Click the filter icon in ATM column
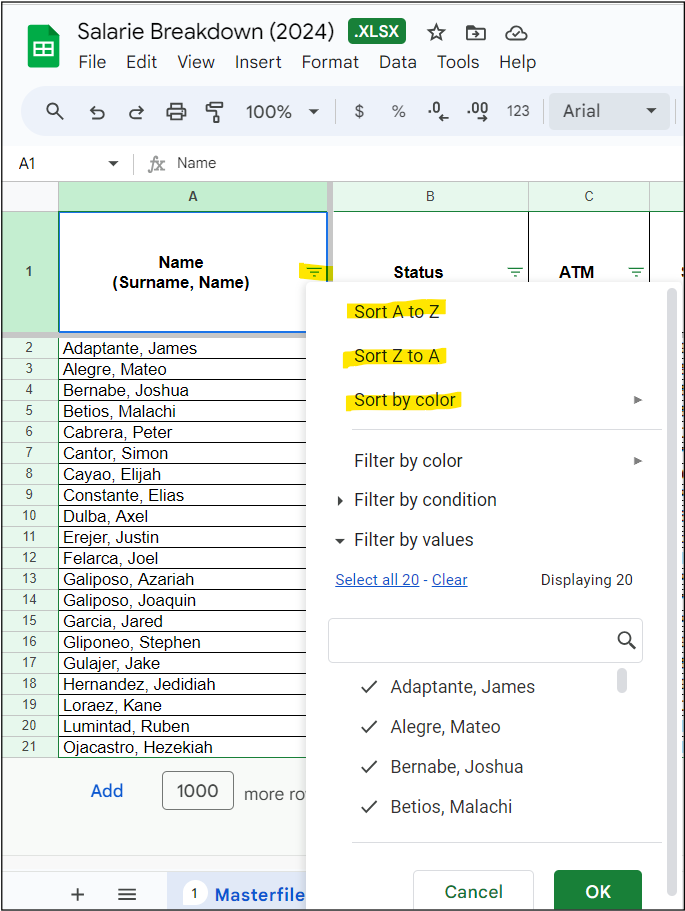 pos(636,272)
